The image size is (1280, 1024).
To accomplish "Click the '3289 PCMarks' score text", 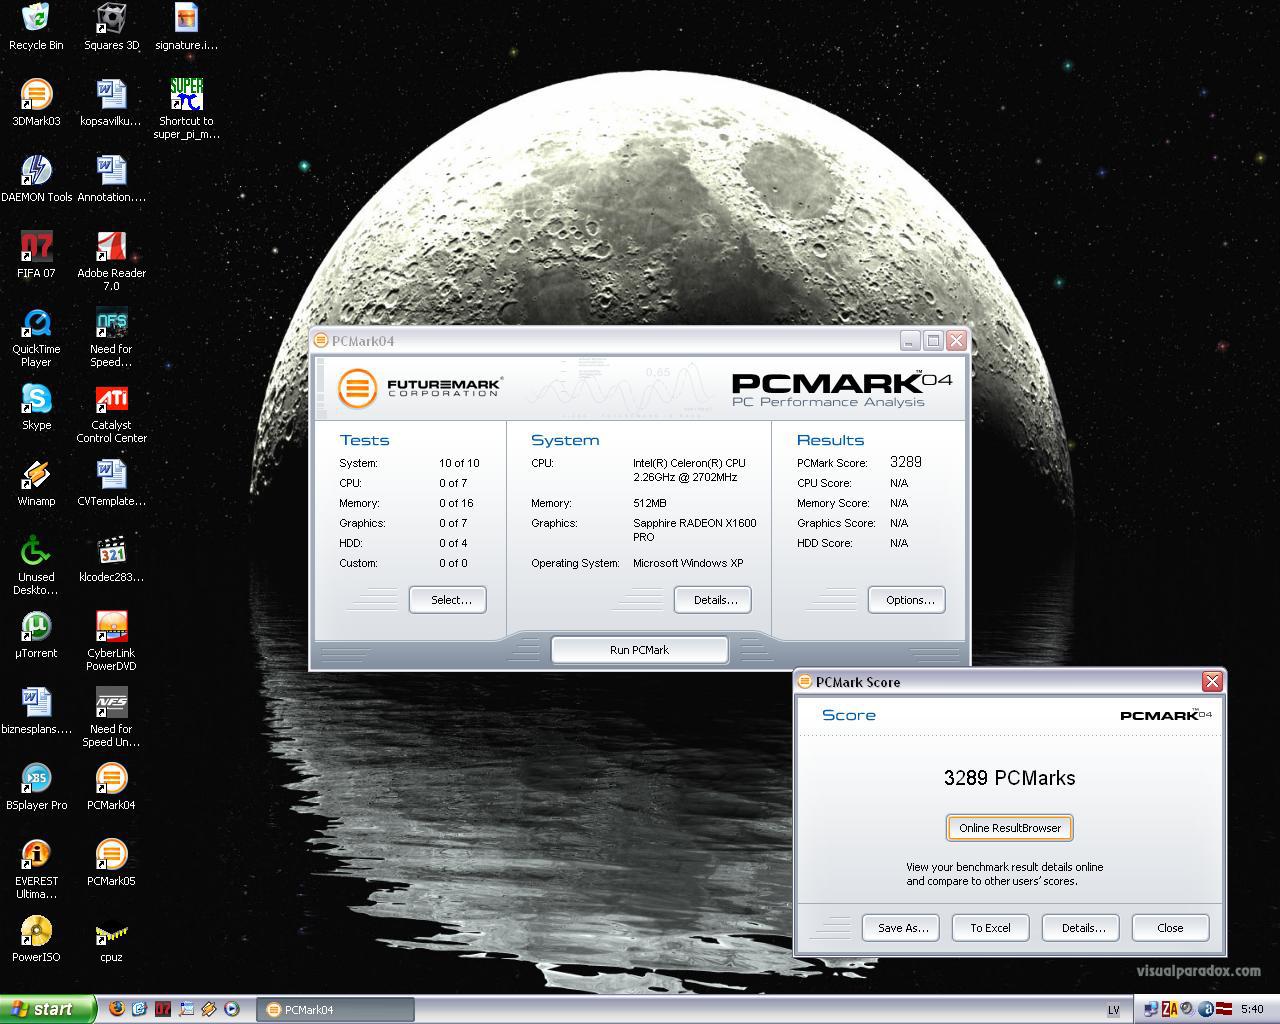I will (x=1010, y=778).
